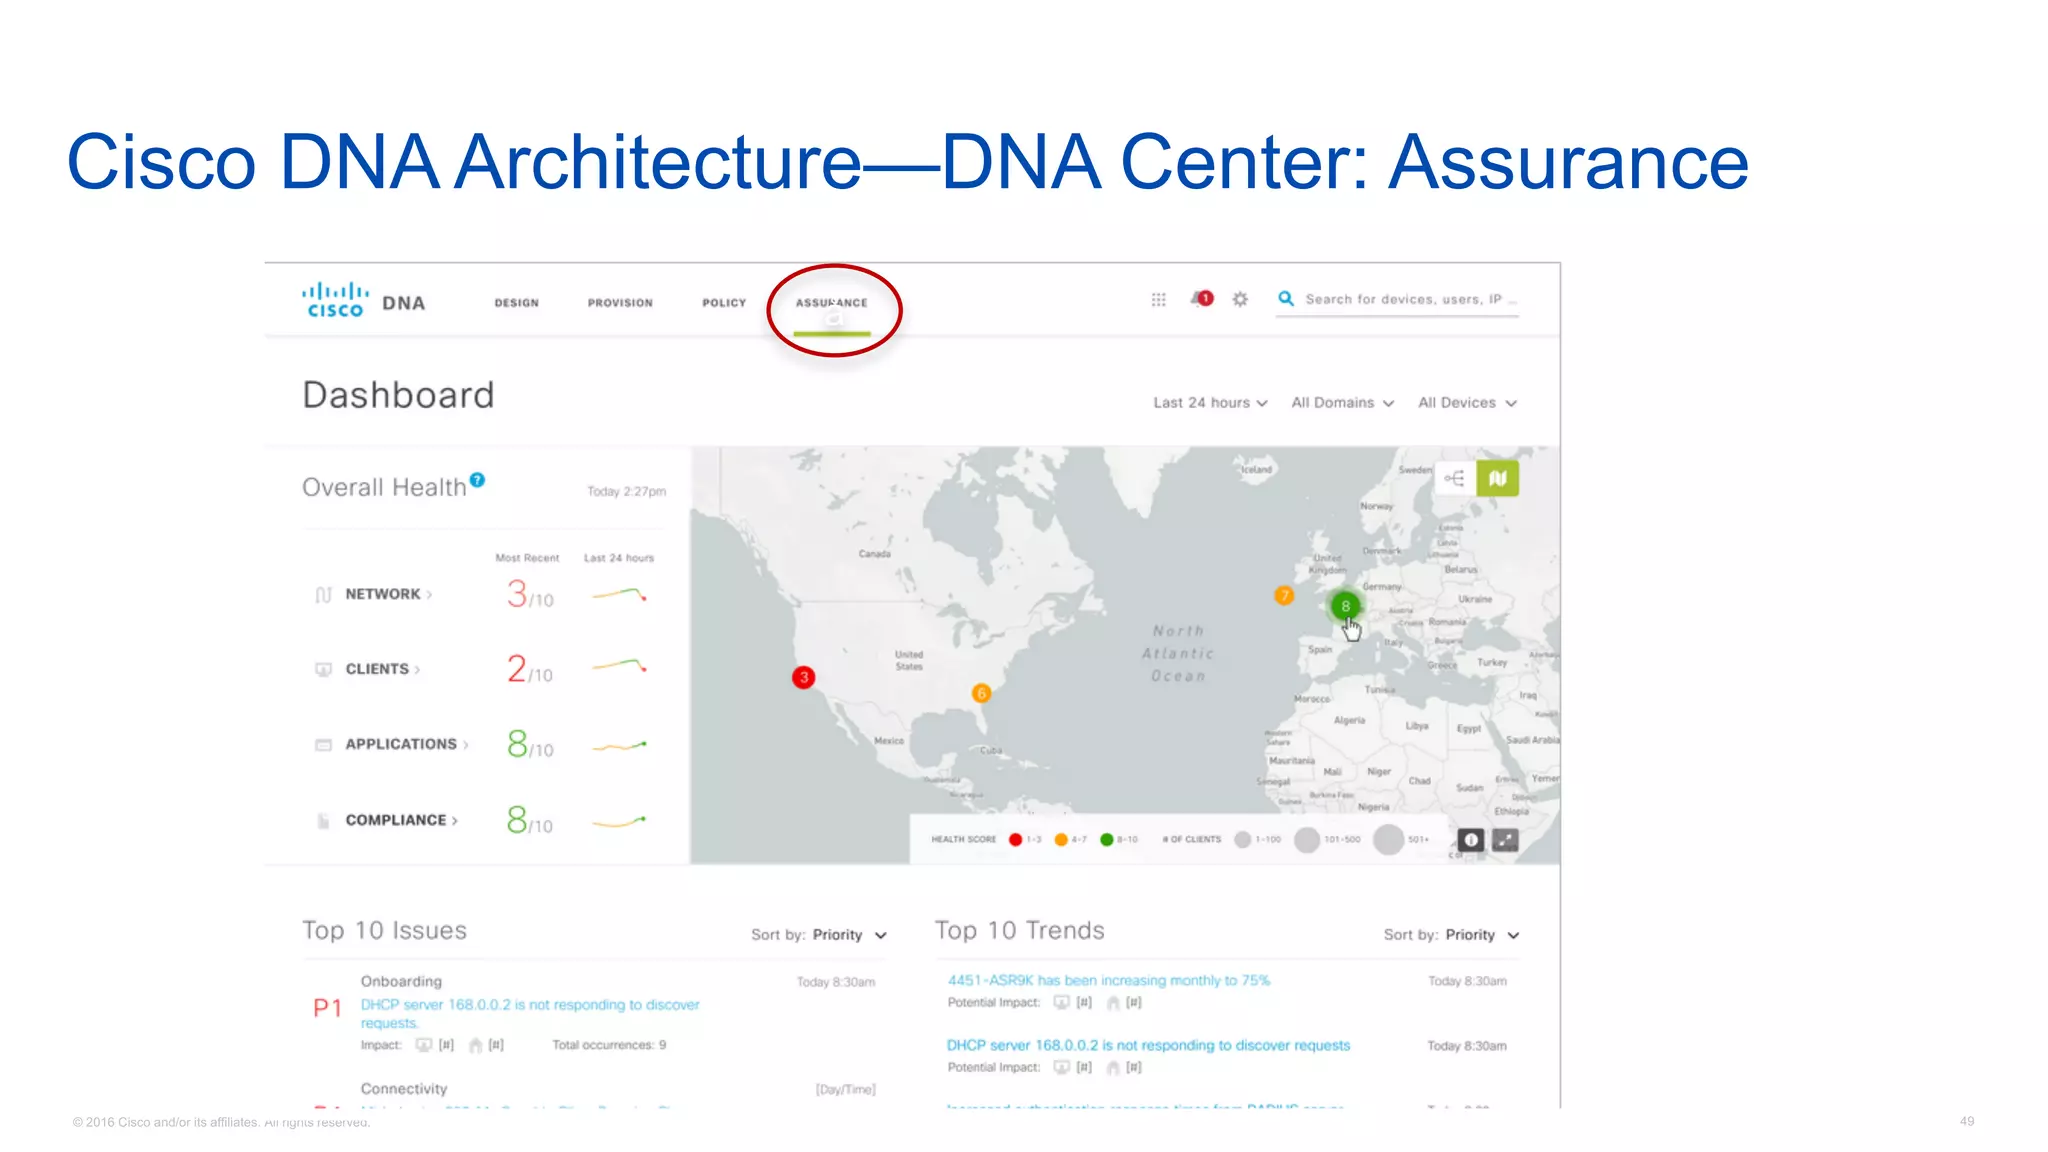
Task: Click the red 1-3 health legend dot
Action: 1016,840
